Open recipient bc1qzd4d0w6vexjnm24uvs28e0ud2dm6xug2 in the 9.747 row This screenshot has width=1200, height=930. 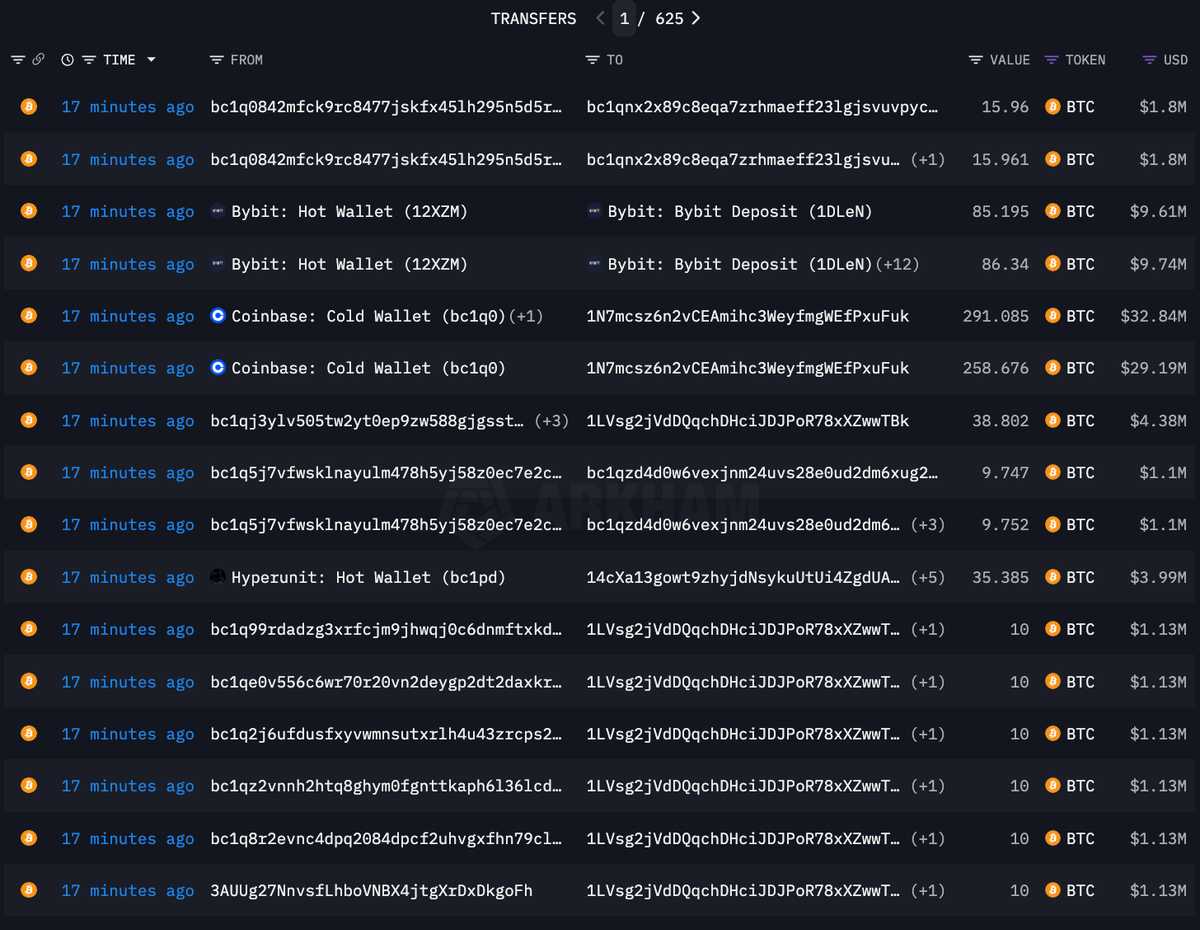[x=763, y=472]
